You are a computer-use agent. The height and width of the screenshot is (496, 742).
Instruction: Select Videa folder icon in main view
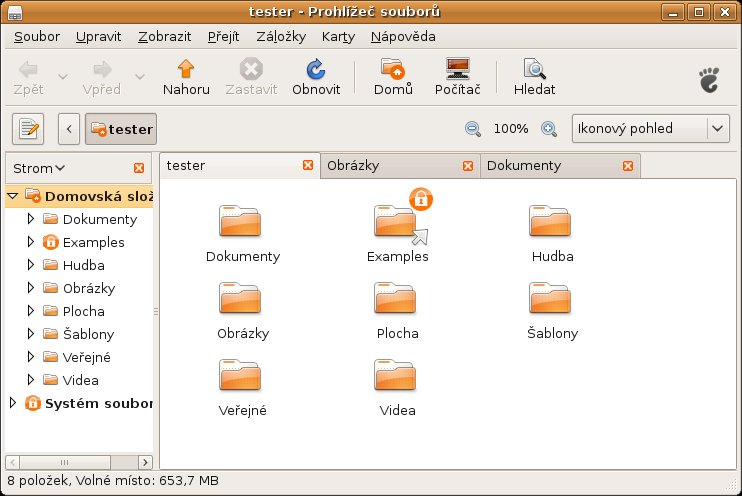(395, 375)
